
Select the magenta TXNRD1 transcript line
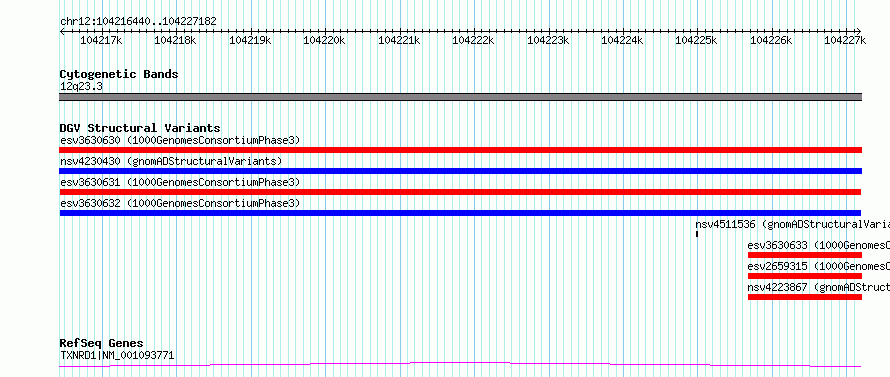[460, 365]
